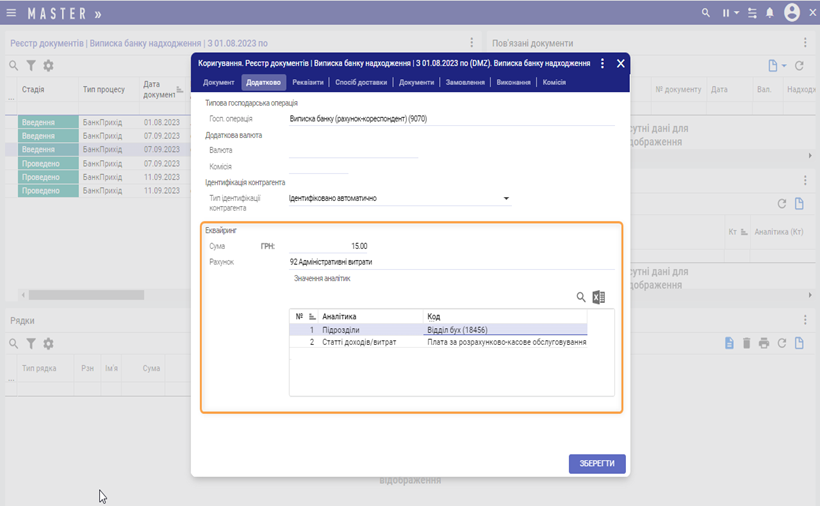
Task: Click the ЗБЕРЕГТИ button
Action: click(597, 463)
